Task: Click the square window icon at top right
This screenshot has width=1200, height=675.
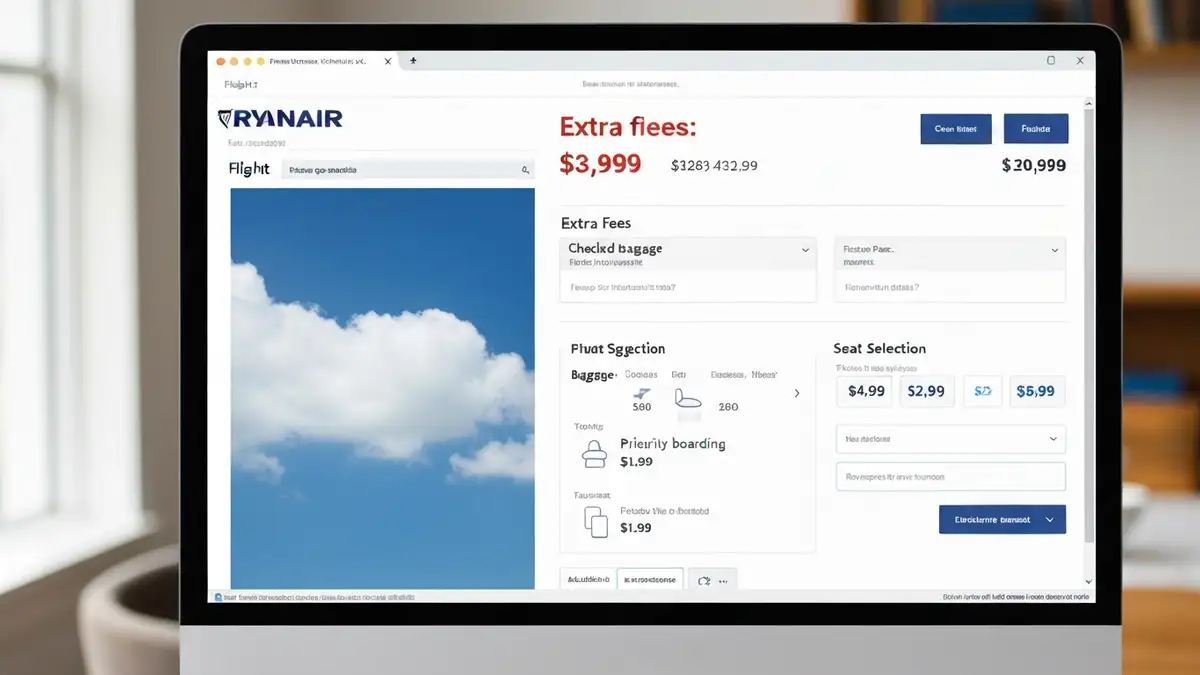Action: [x=1051, y=60]
